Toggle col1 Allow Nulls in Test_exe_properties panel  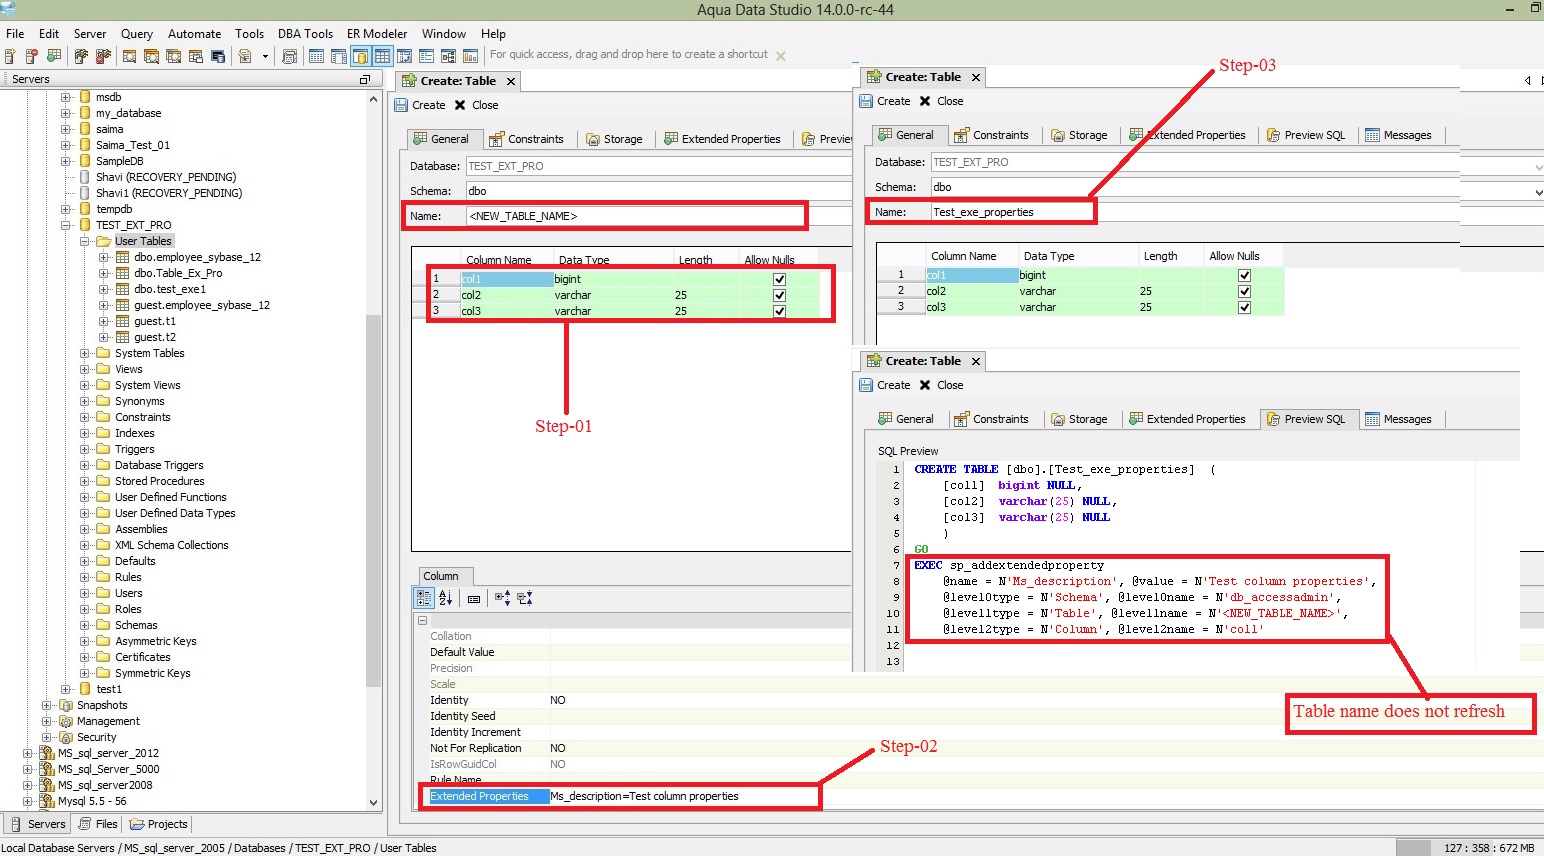pos(1244,275)
